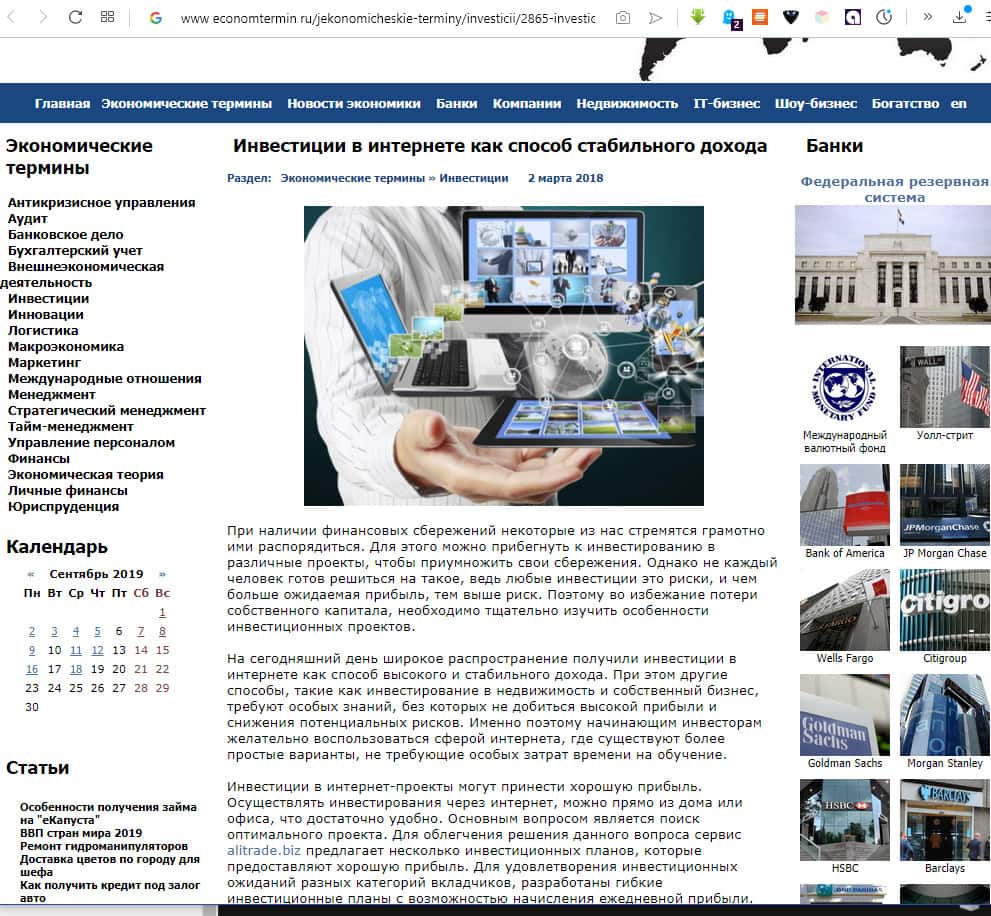991x916 pixels.
Task: Open the Макроэкономика sidebar category
Action: pyautogui.click(x=66, y=346)
